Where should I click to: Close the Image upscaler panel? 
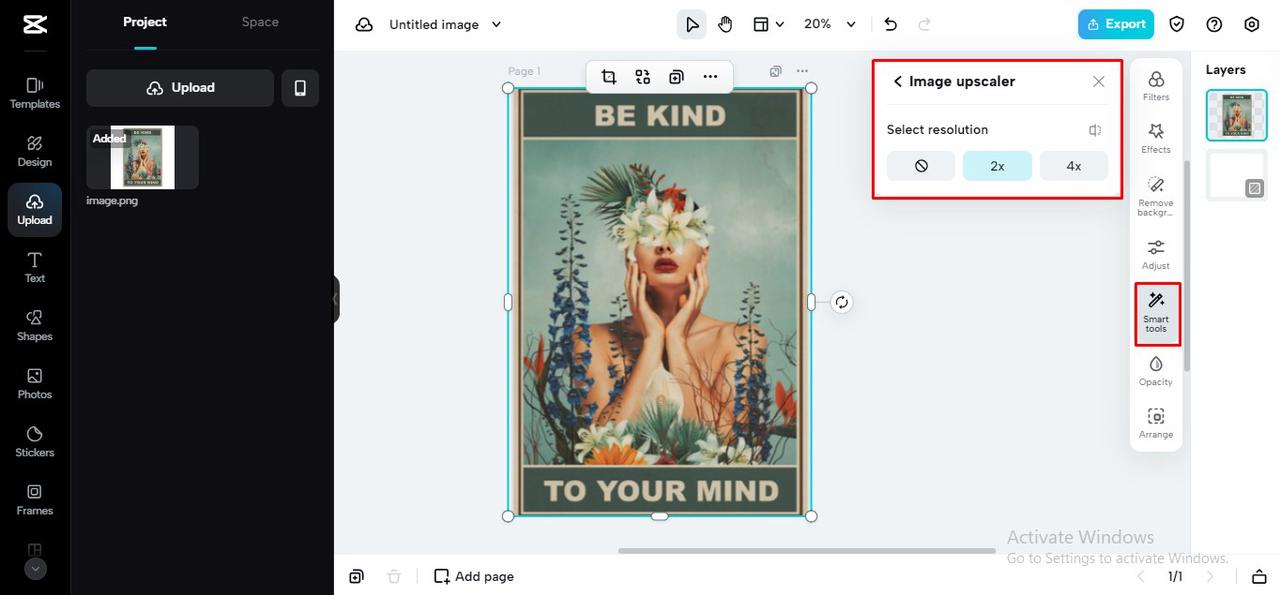1099,82
